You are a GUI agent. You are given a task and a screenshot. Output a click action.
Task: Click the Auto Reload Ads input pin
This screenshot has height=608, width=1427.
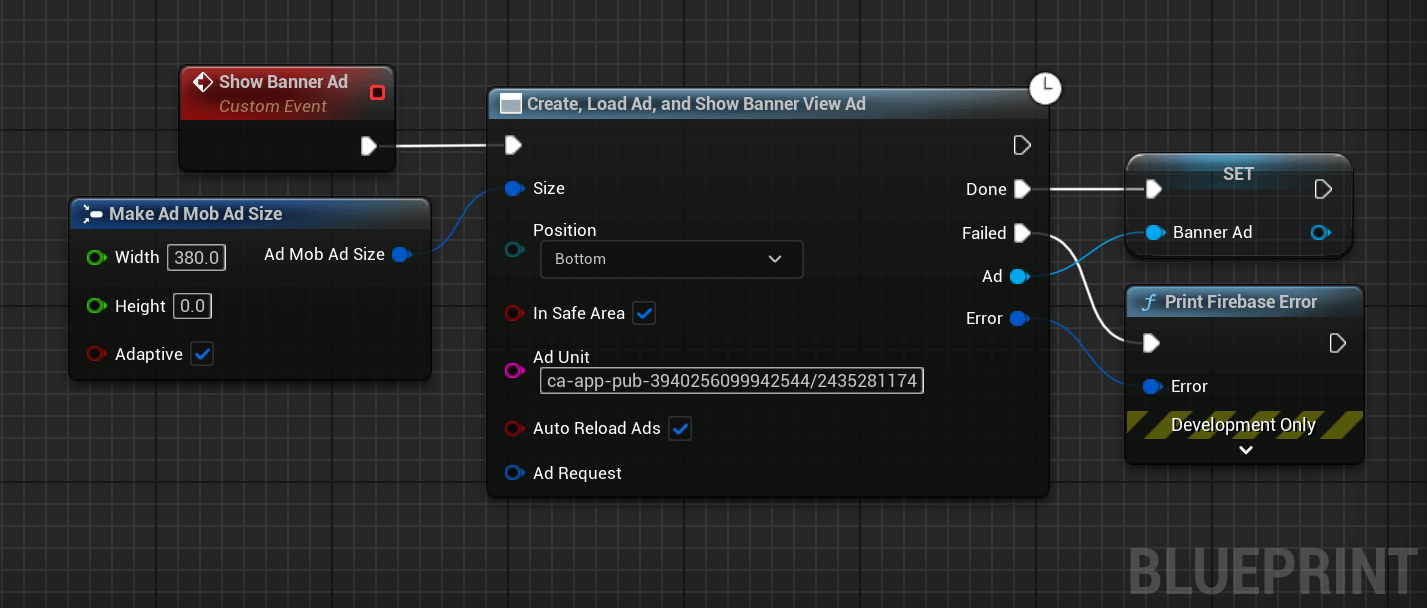tap(514, 428)
